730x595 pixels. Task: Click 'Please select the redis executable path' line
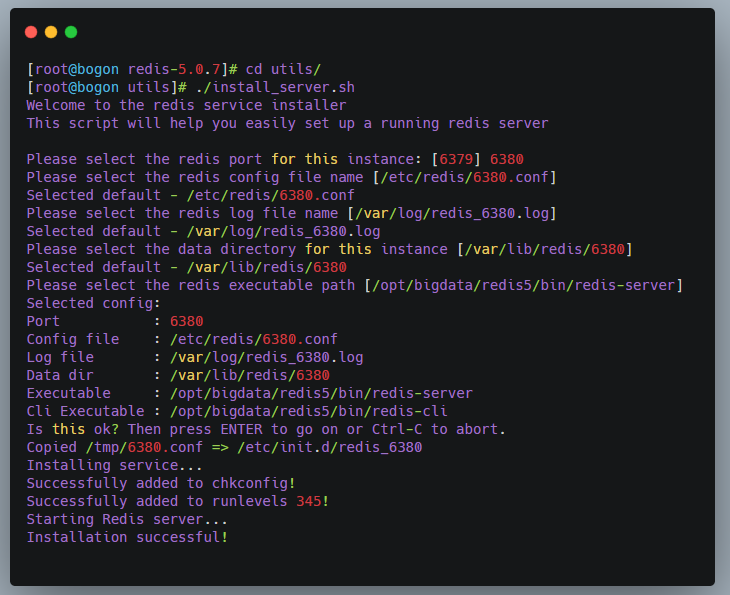[354, 285]
